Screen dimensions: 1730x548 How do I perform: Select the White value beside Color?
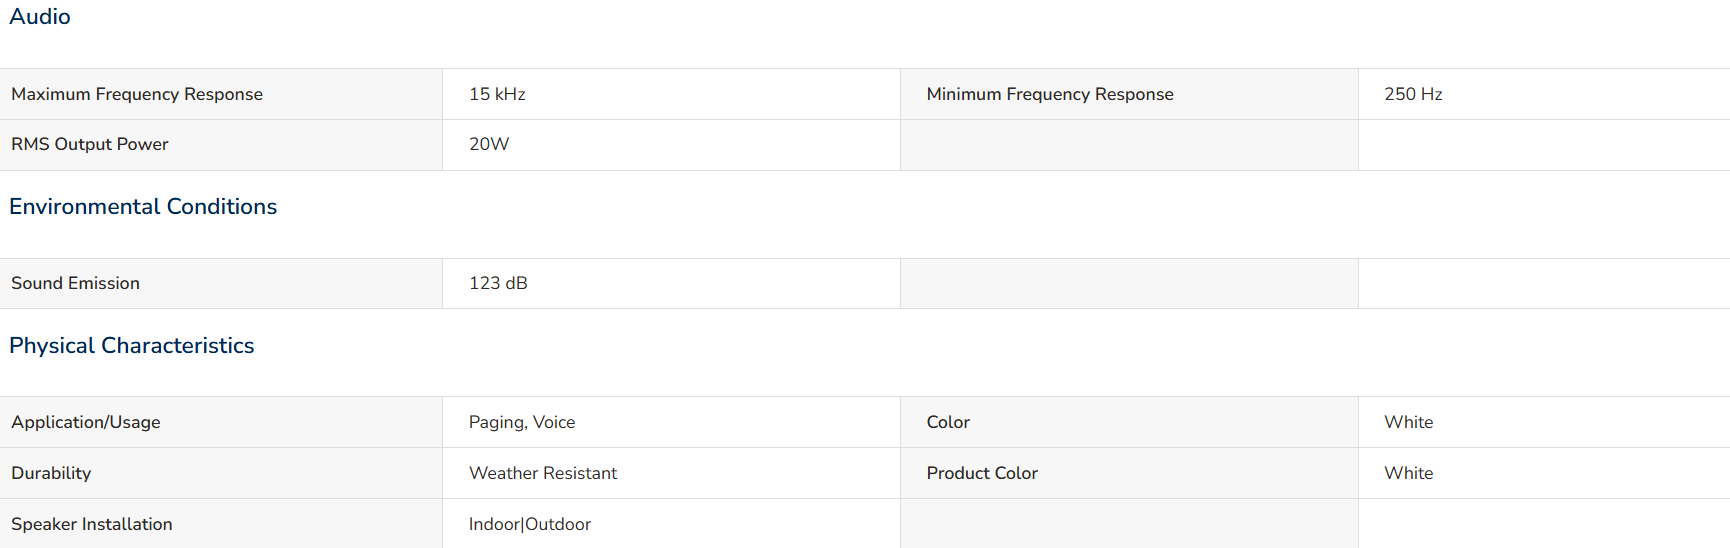coord(1409,422)
